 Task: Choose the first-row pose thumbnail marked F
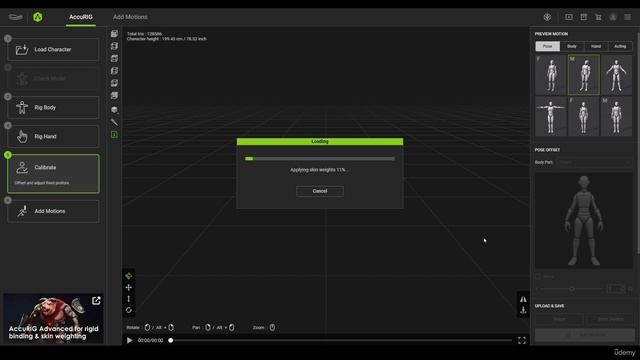pos(551,75)
